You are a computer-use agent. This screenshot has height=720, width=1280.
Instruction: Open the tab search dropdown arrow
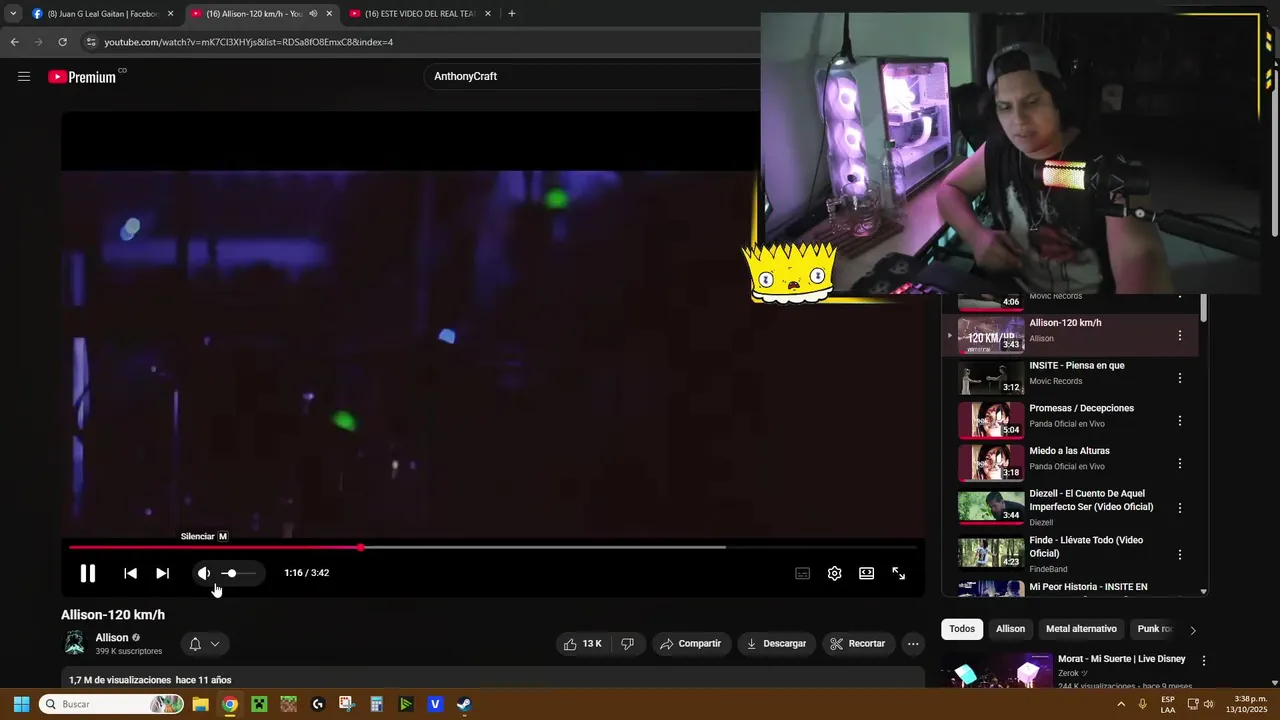pos(12,14)
